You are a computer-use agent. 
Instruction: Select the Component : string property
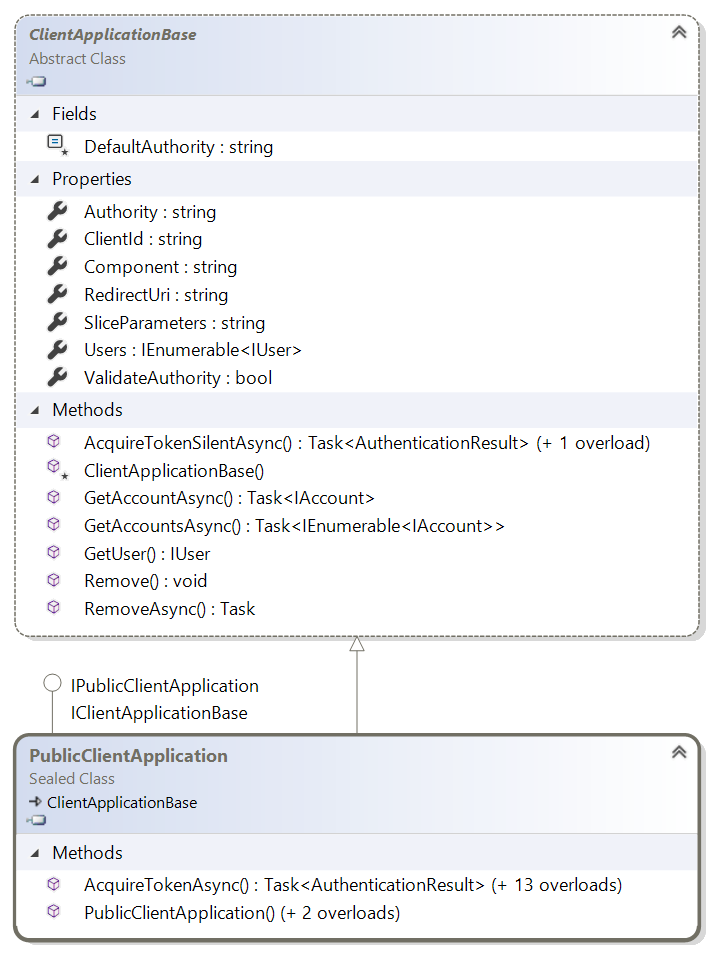(x=161, y=267)
